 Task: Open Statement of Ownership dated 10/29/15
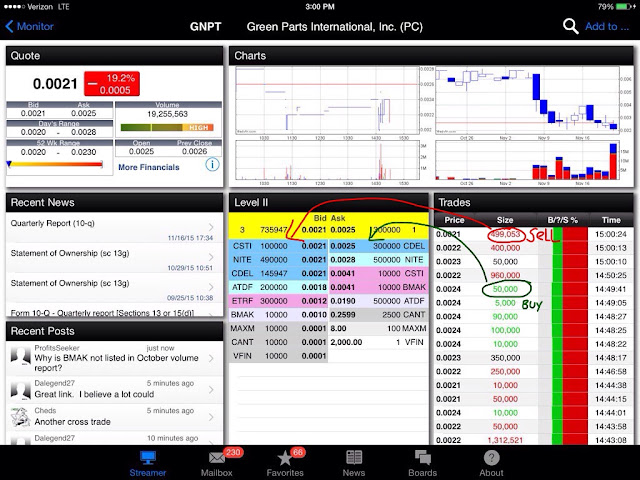point(114,258)
